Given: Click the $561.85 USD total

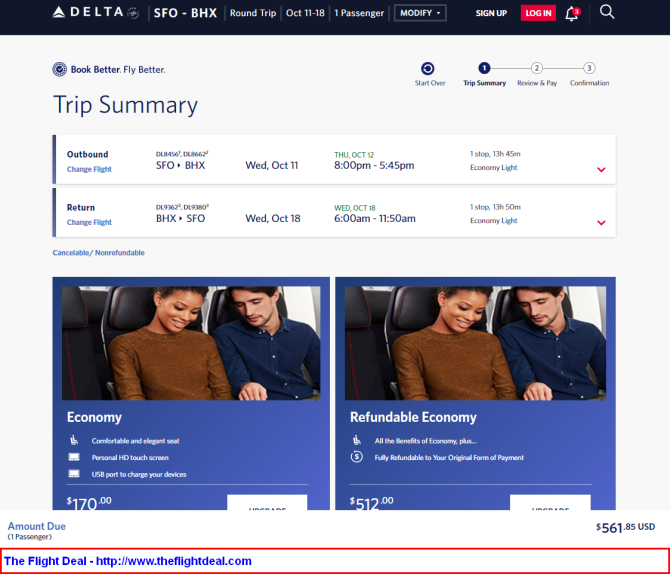Looking at the screenshot, I should click(626, 527).
